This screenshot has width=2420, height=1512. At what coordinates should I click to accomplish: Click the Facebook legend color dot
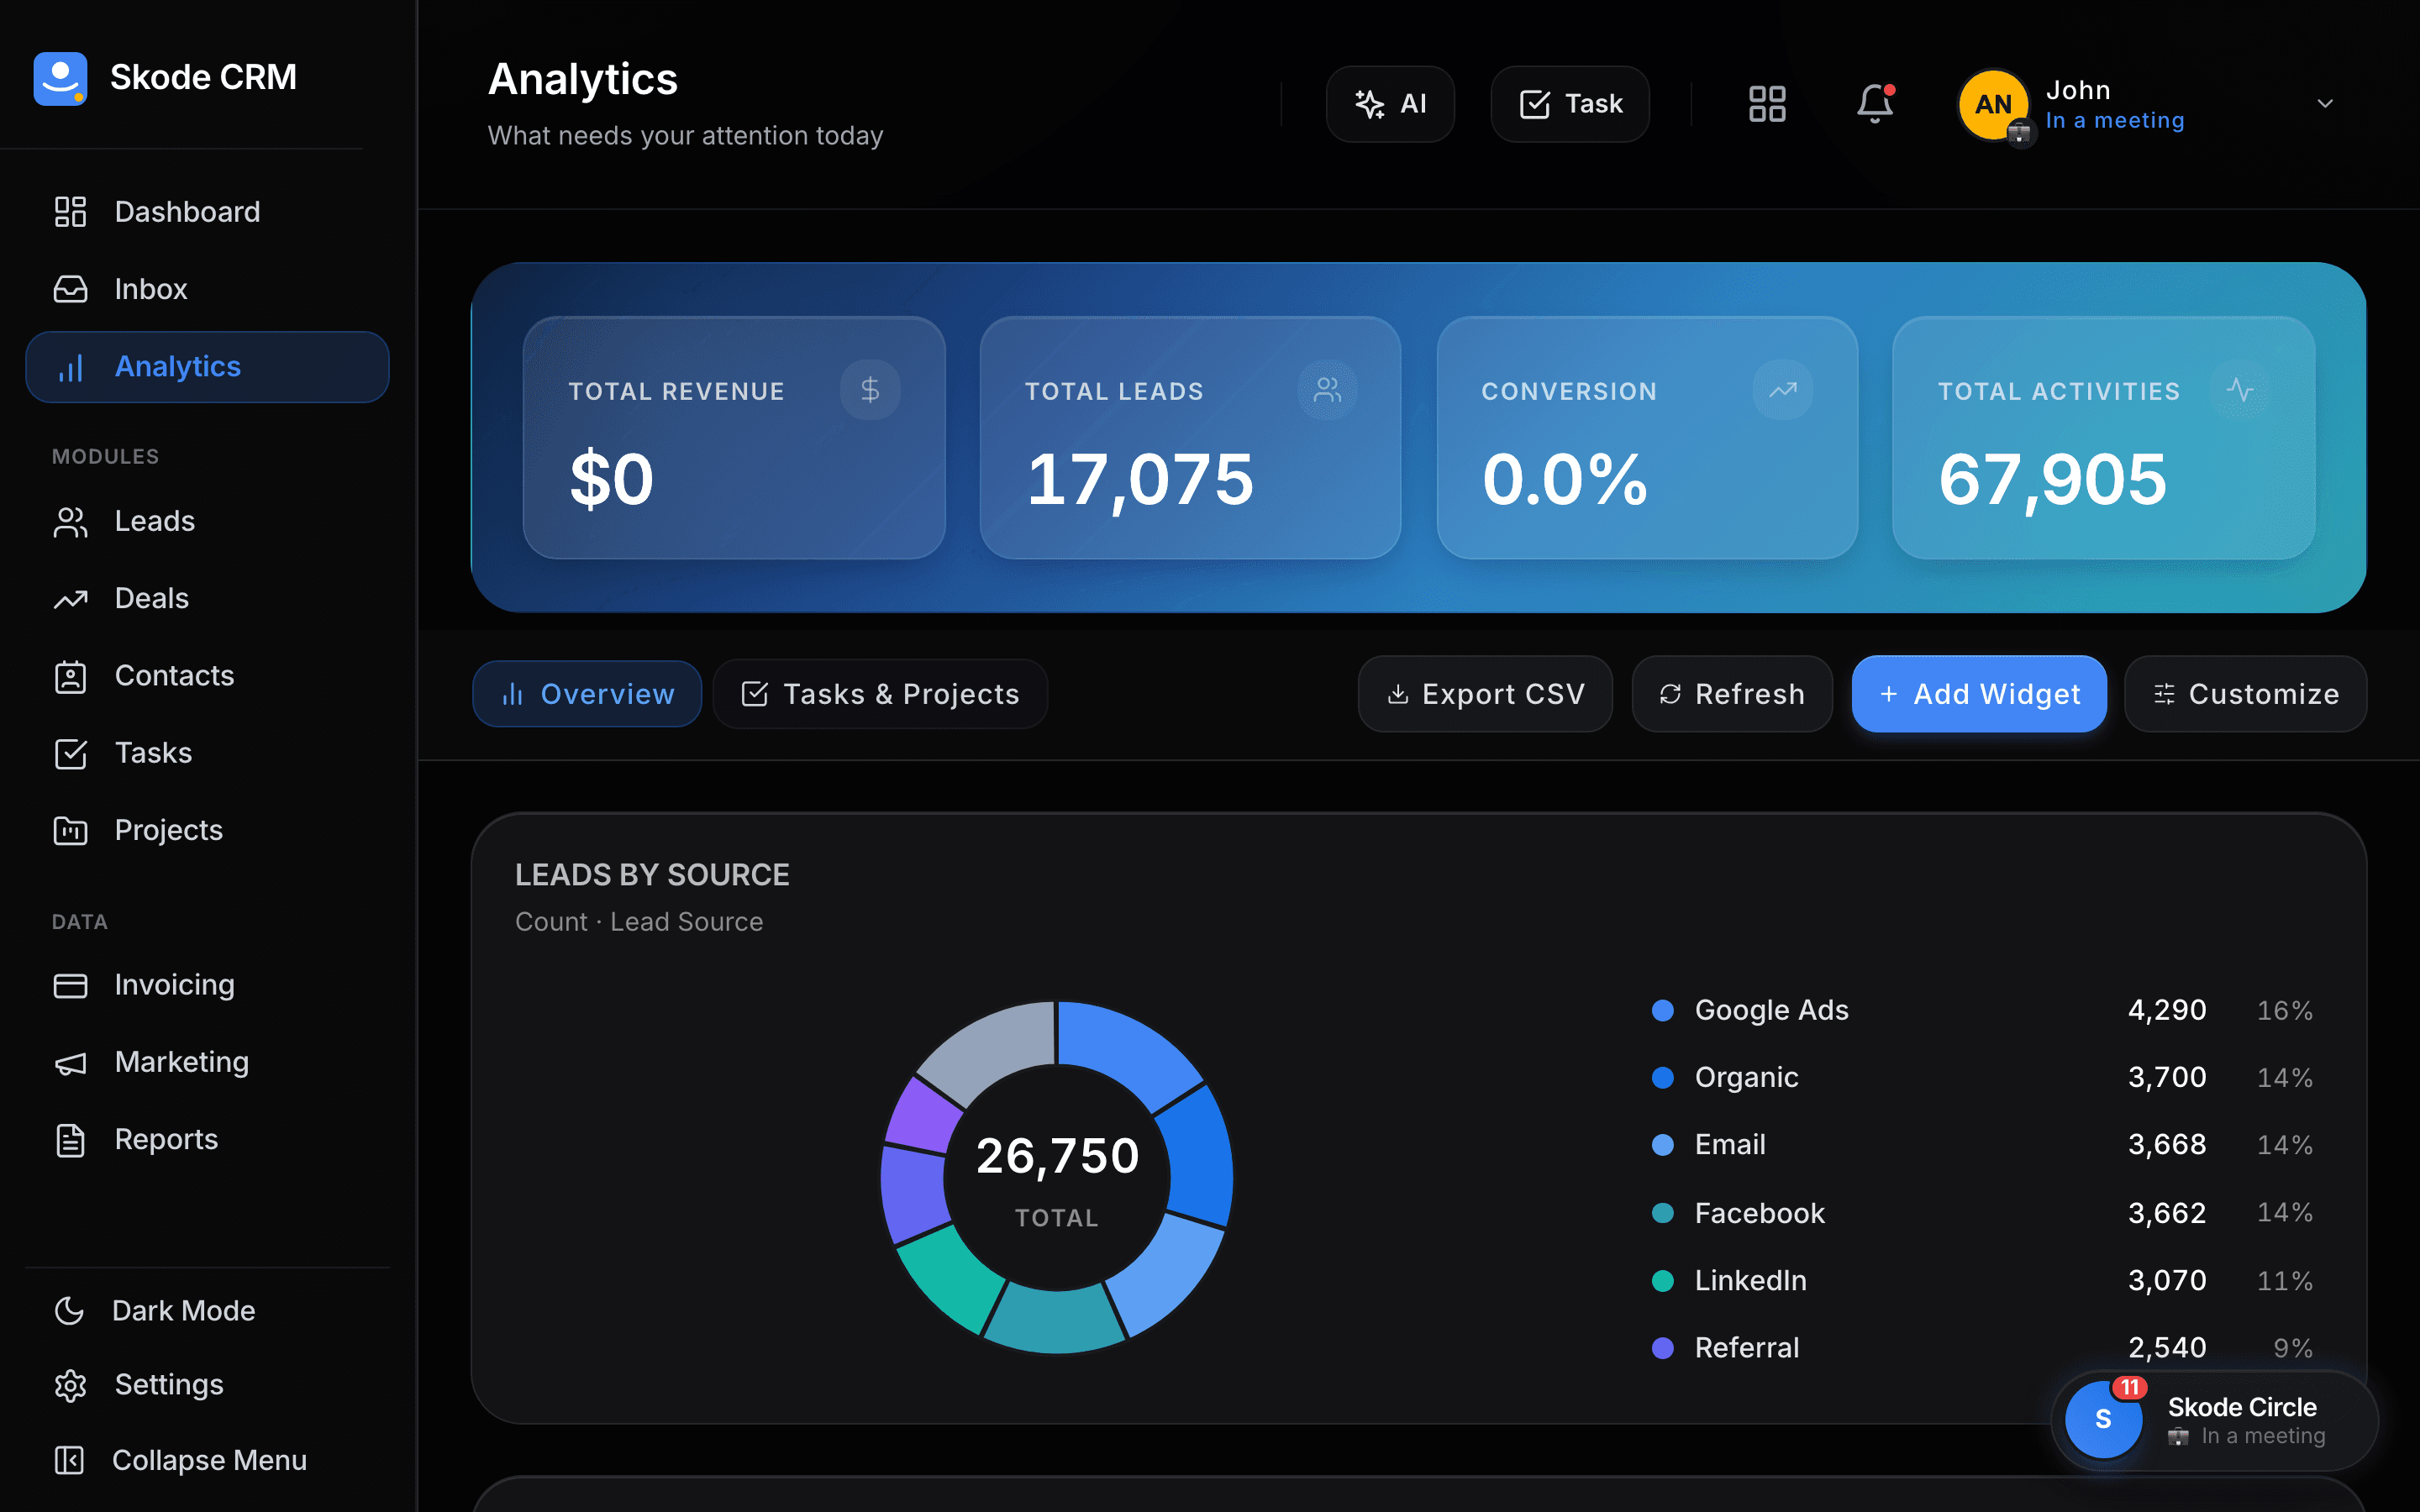click(1663, 1213)
